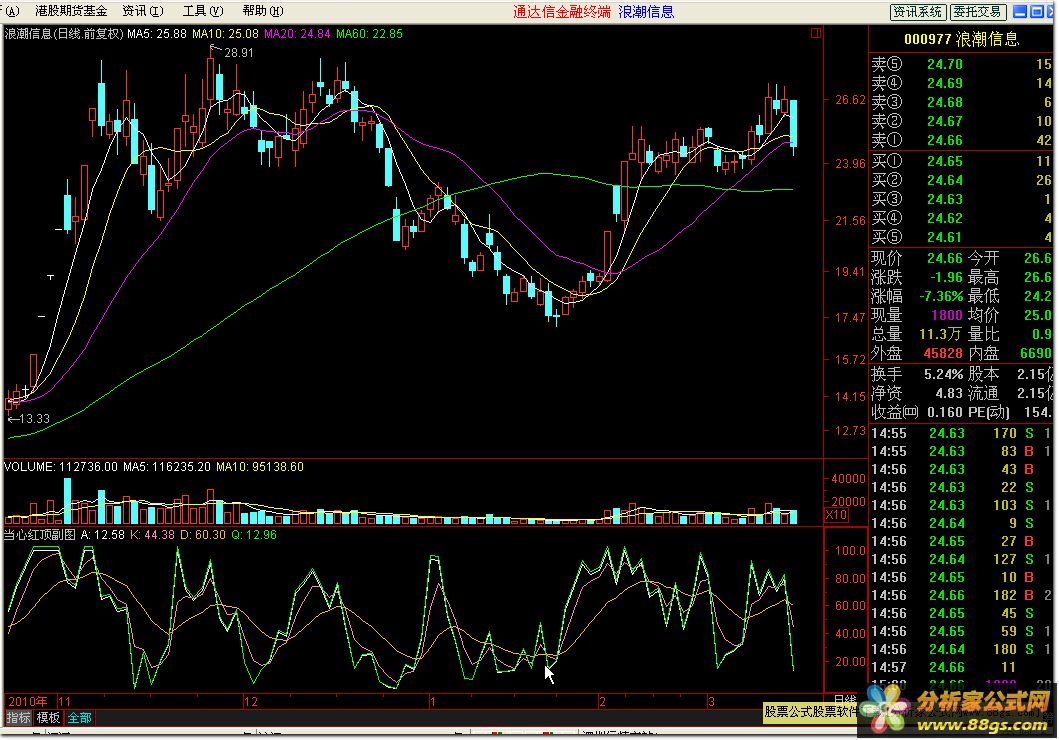Click the month 11 marker on time axis
1059x740 pixels.
(x=65, y=702)
